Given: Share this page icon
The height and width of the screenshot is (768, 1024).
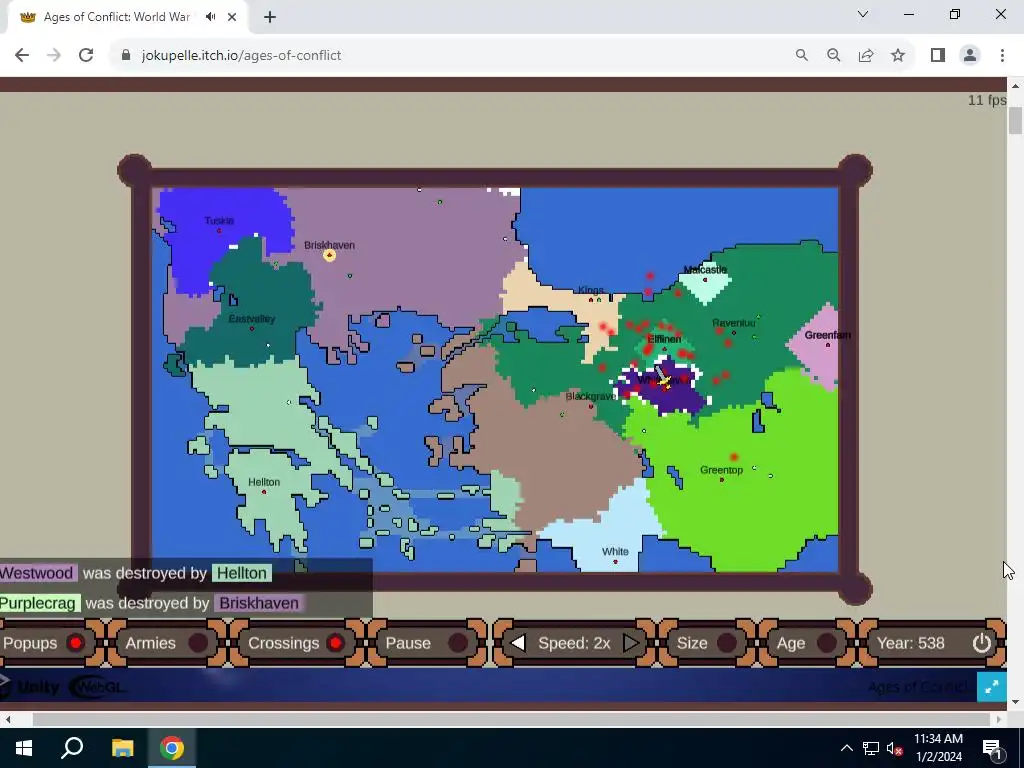Looking at the screenshot, I should point(866,56).
